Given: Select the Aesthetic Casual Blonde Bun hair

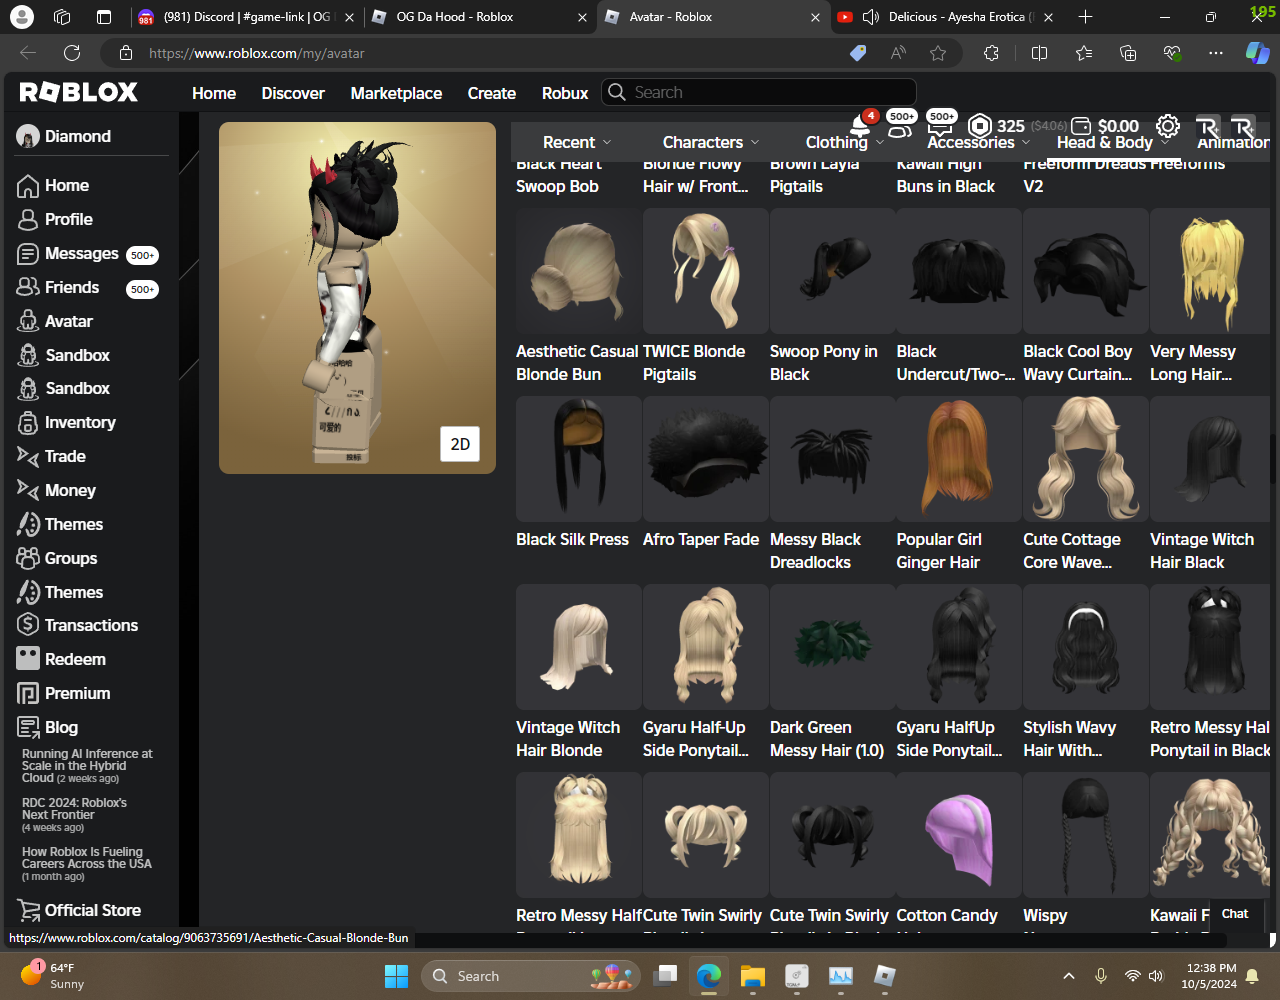Looking at the screenshot, I should point(578,271).
